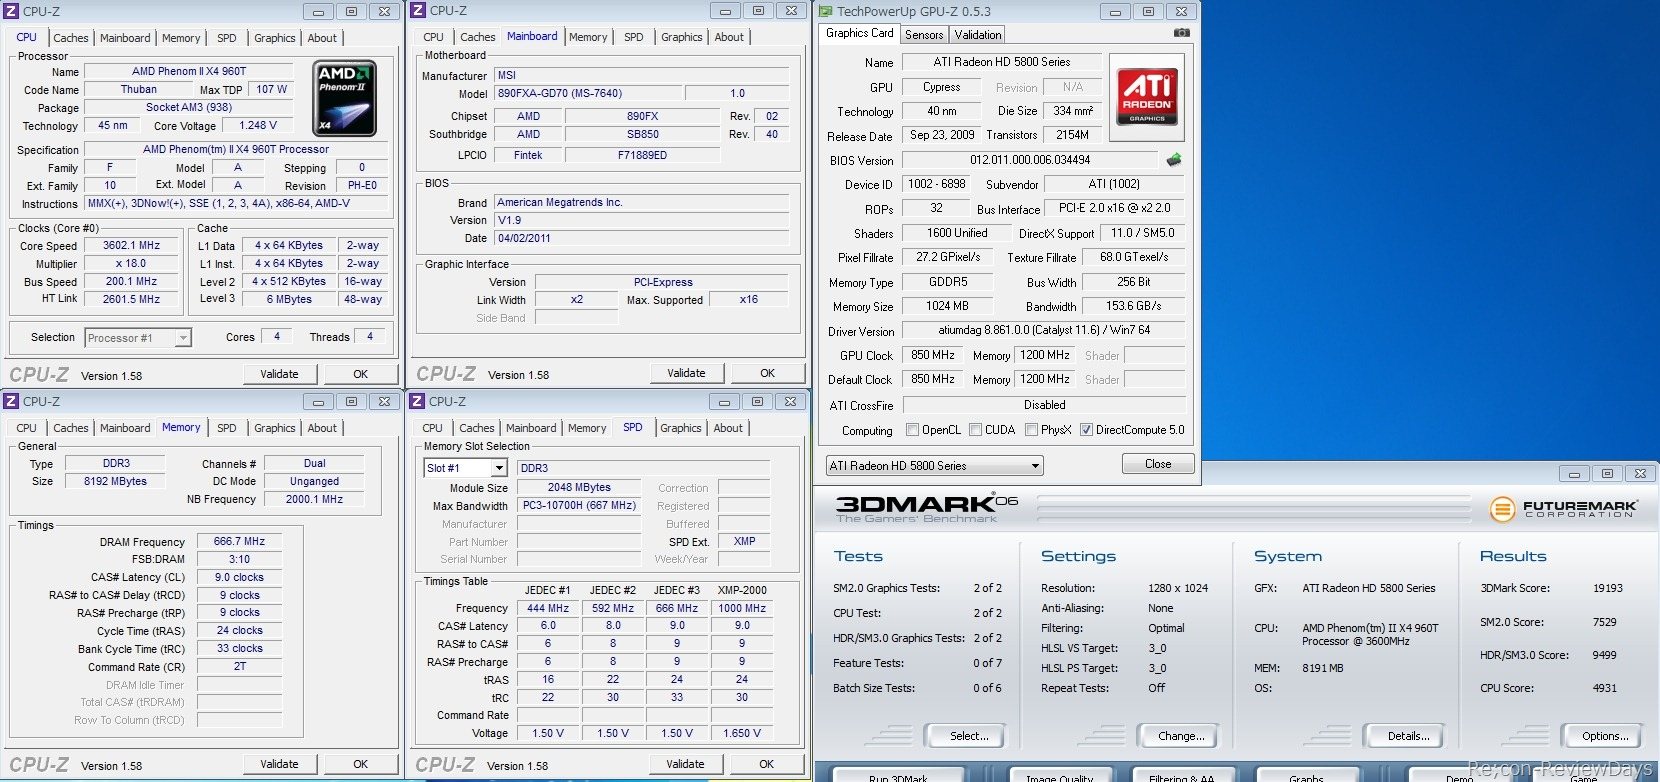Open the ATI Radeon HD 5800 Series dropdown
The width and height of the screenshot is (1660, 782).
pos(934,466)
